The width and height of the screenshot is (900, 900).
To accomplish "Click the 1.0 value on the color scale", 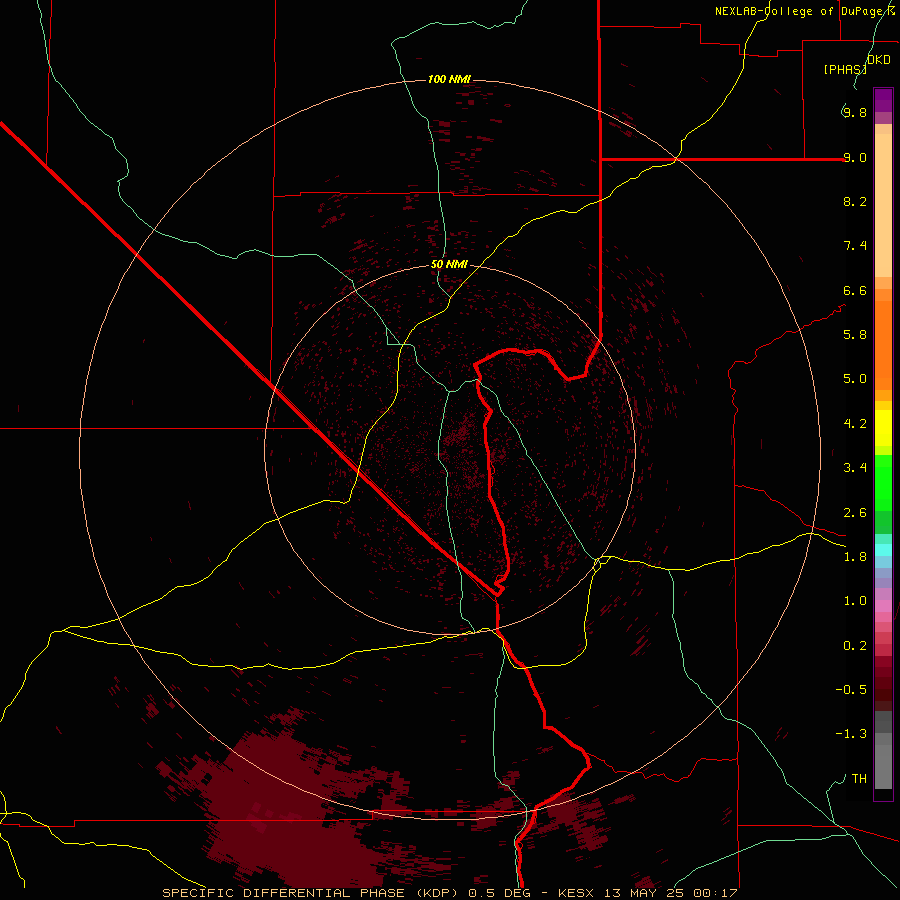I will tap(855, 601).
